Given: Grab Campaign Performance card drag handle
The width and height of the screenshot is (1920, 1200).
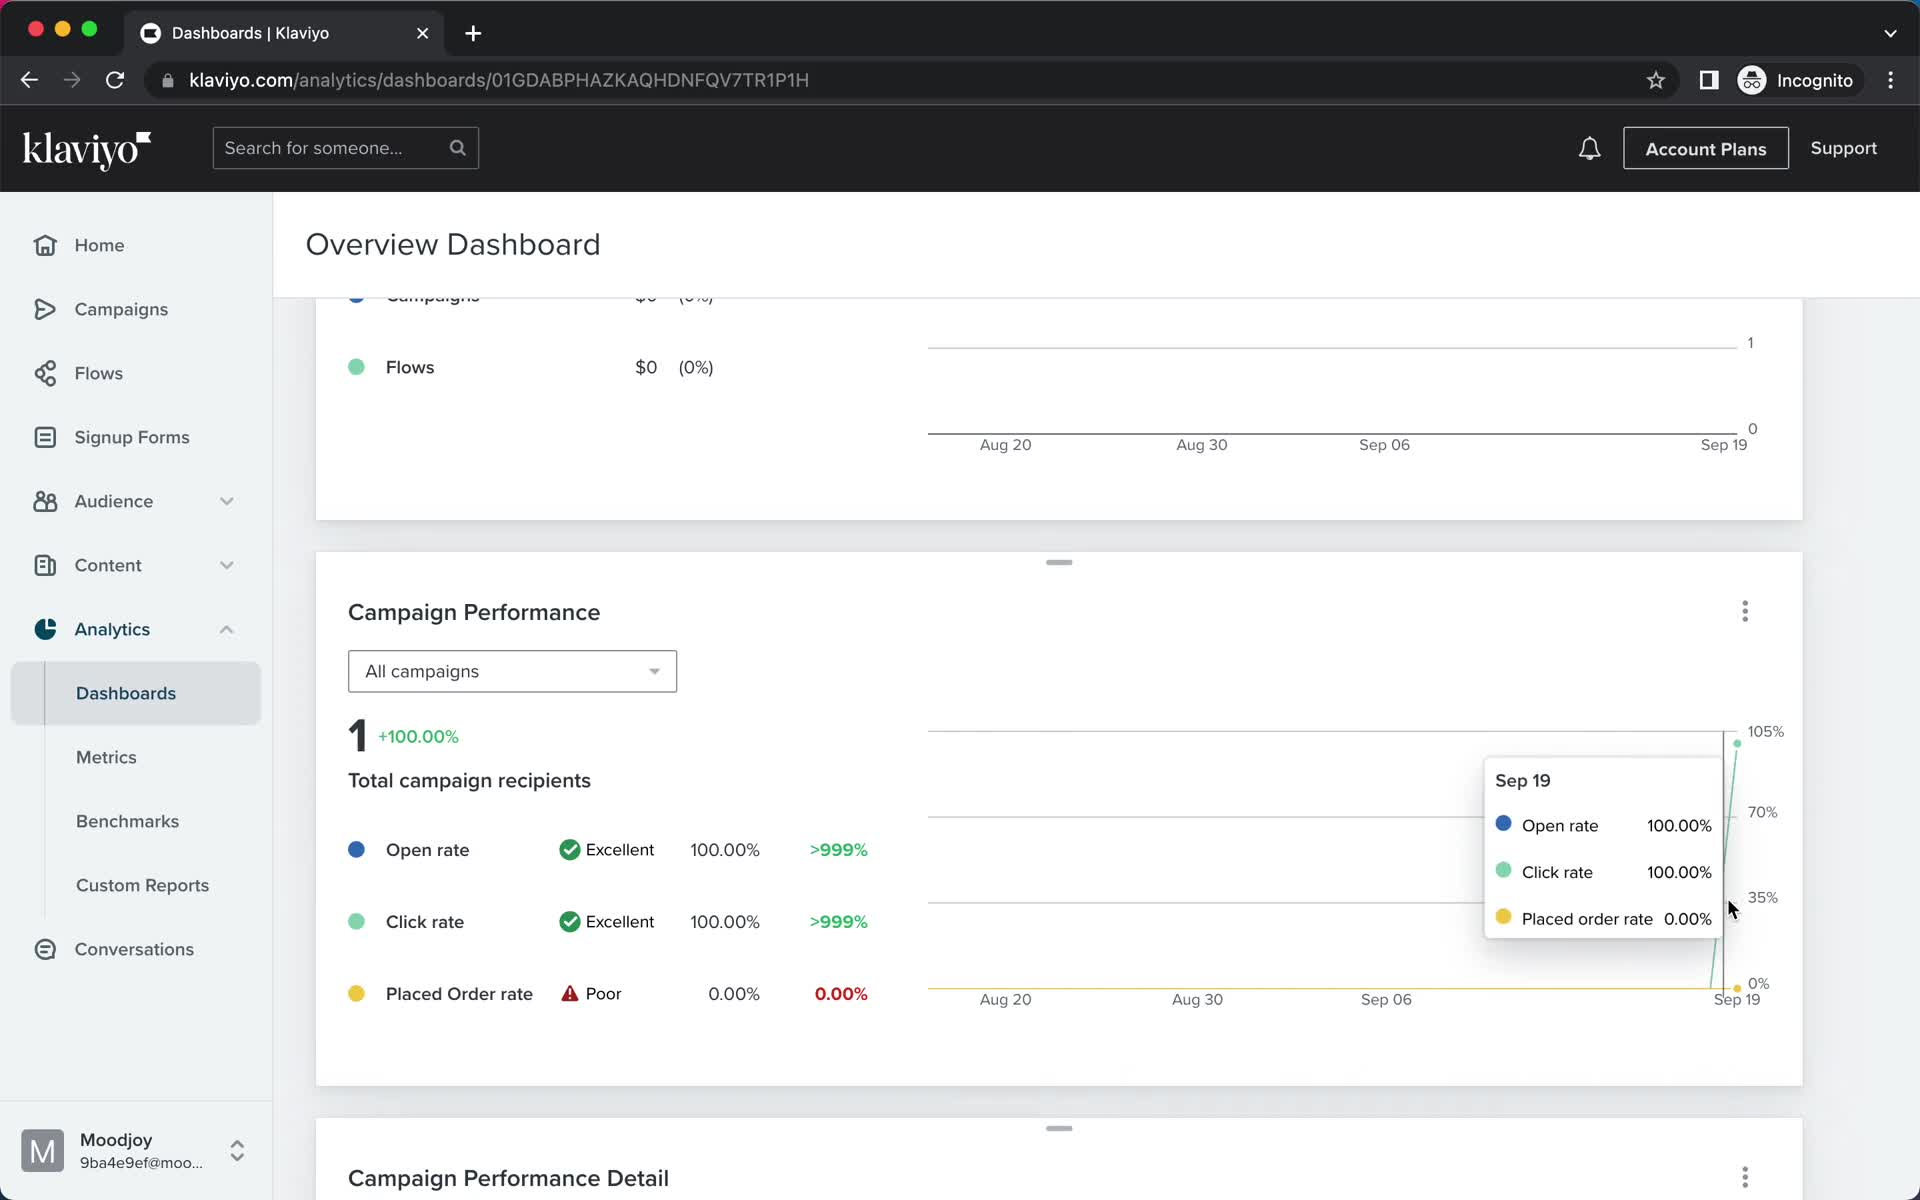Looking at the screenshot, I should tap(1059, 562).
